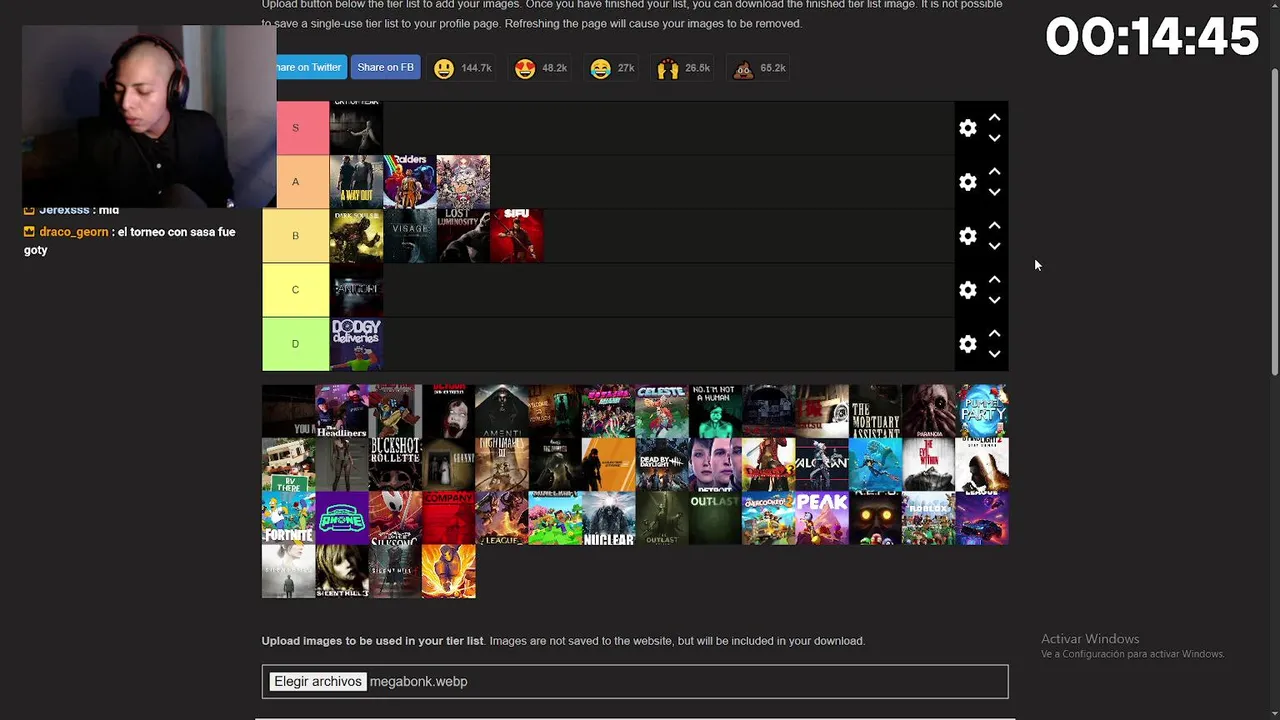Select Dark Souls III cover in B tier
This screenshot has width=1280, height=720.
pyautogui.click(x=356, y=236)
